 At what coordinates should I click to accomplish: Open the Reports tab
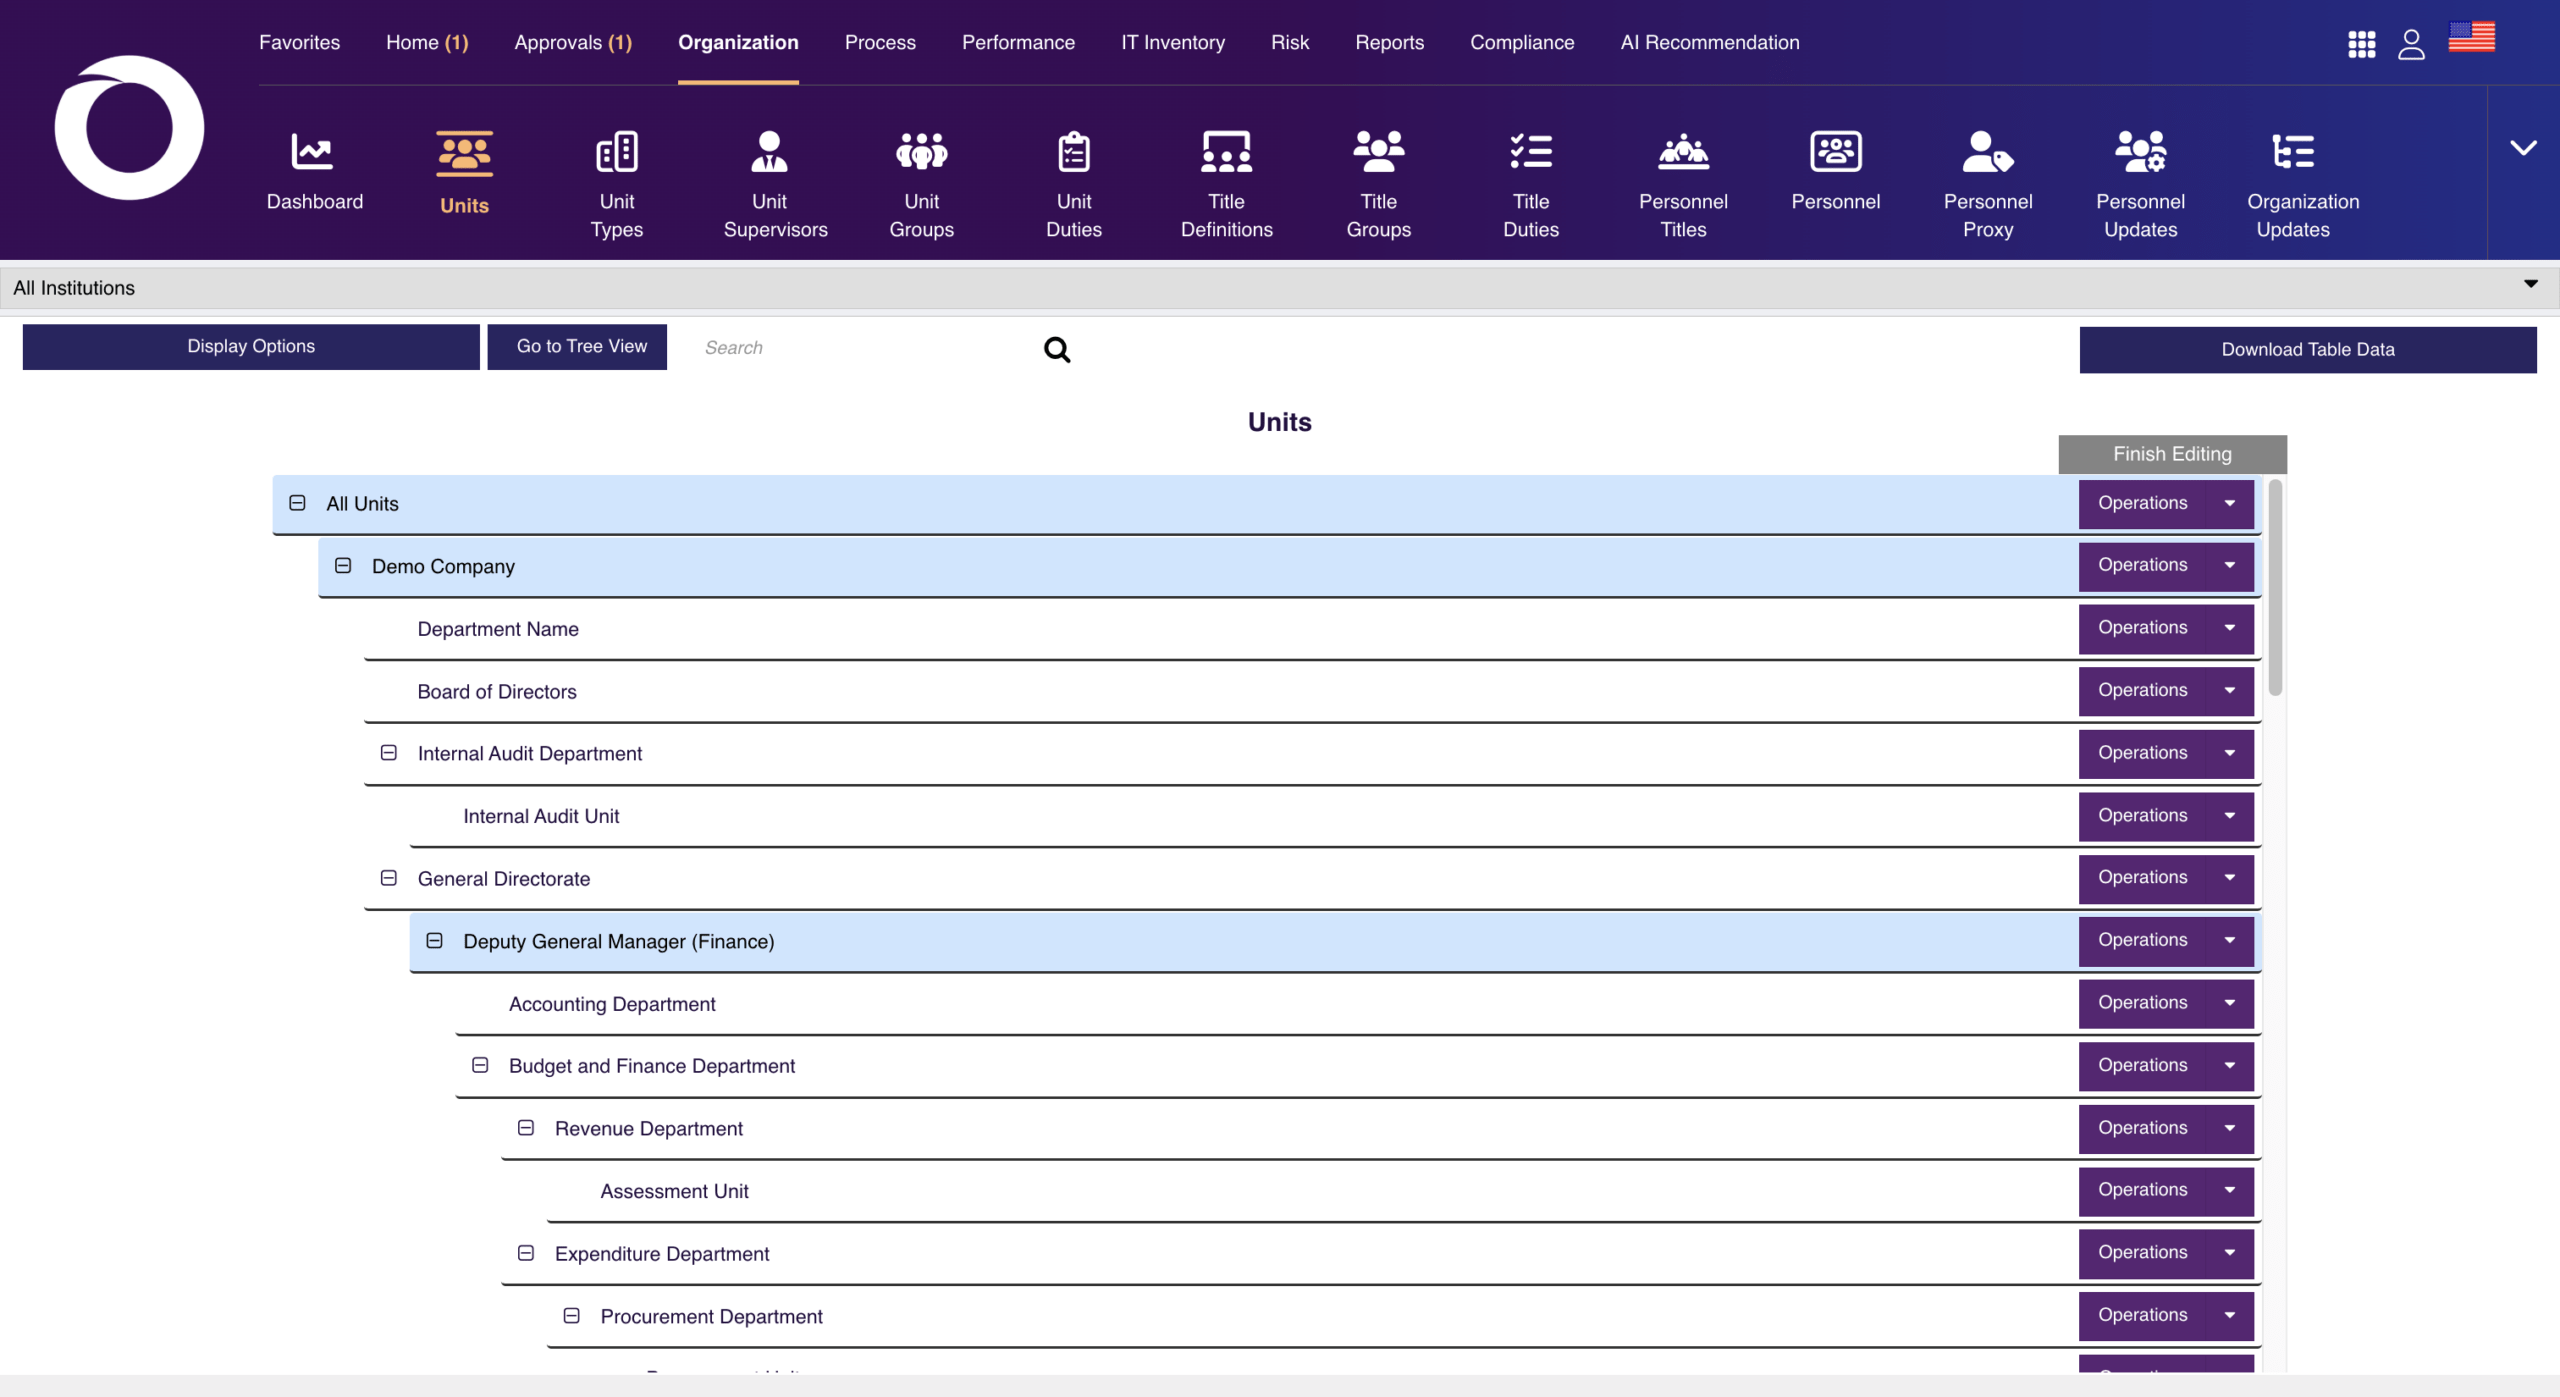pyautogui.click(x=1389, y=42)
